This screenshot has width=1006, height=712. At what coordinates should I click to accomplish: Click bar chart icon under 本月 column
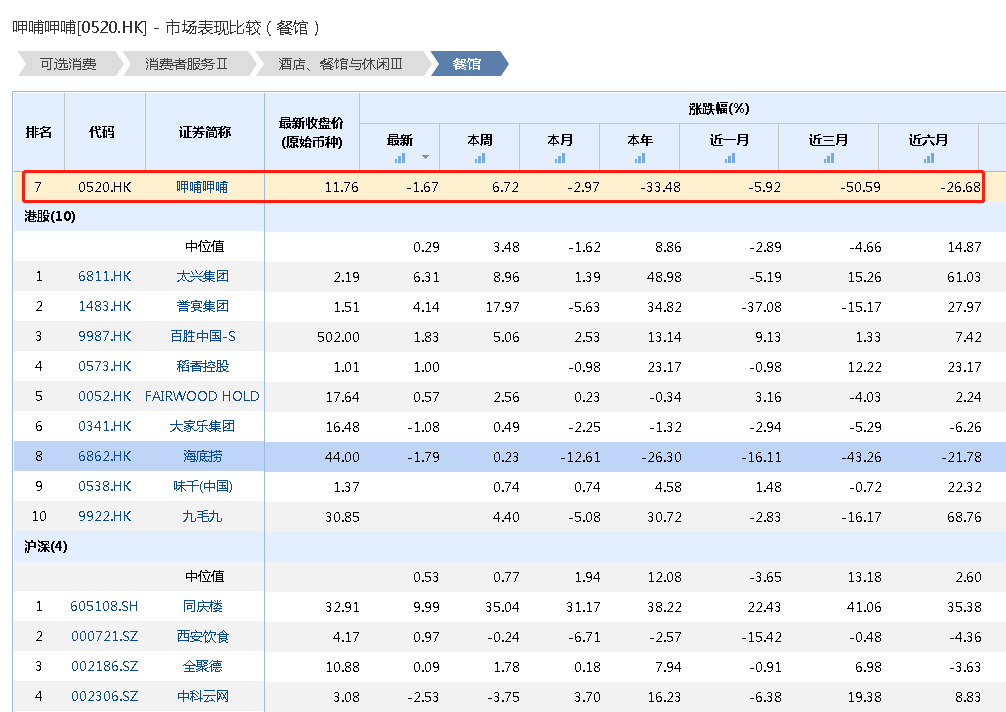click(x=560, y=158)
